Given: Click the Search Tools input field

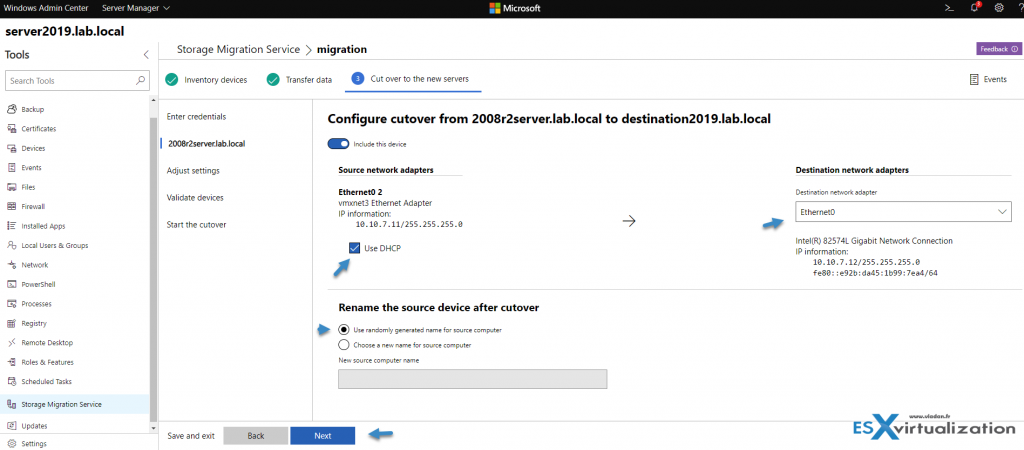Looking at the screenshot, I should point(70,80).
